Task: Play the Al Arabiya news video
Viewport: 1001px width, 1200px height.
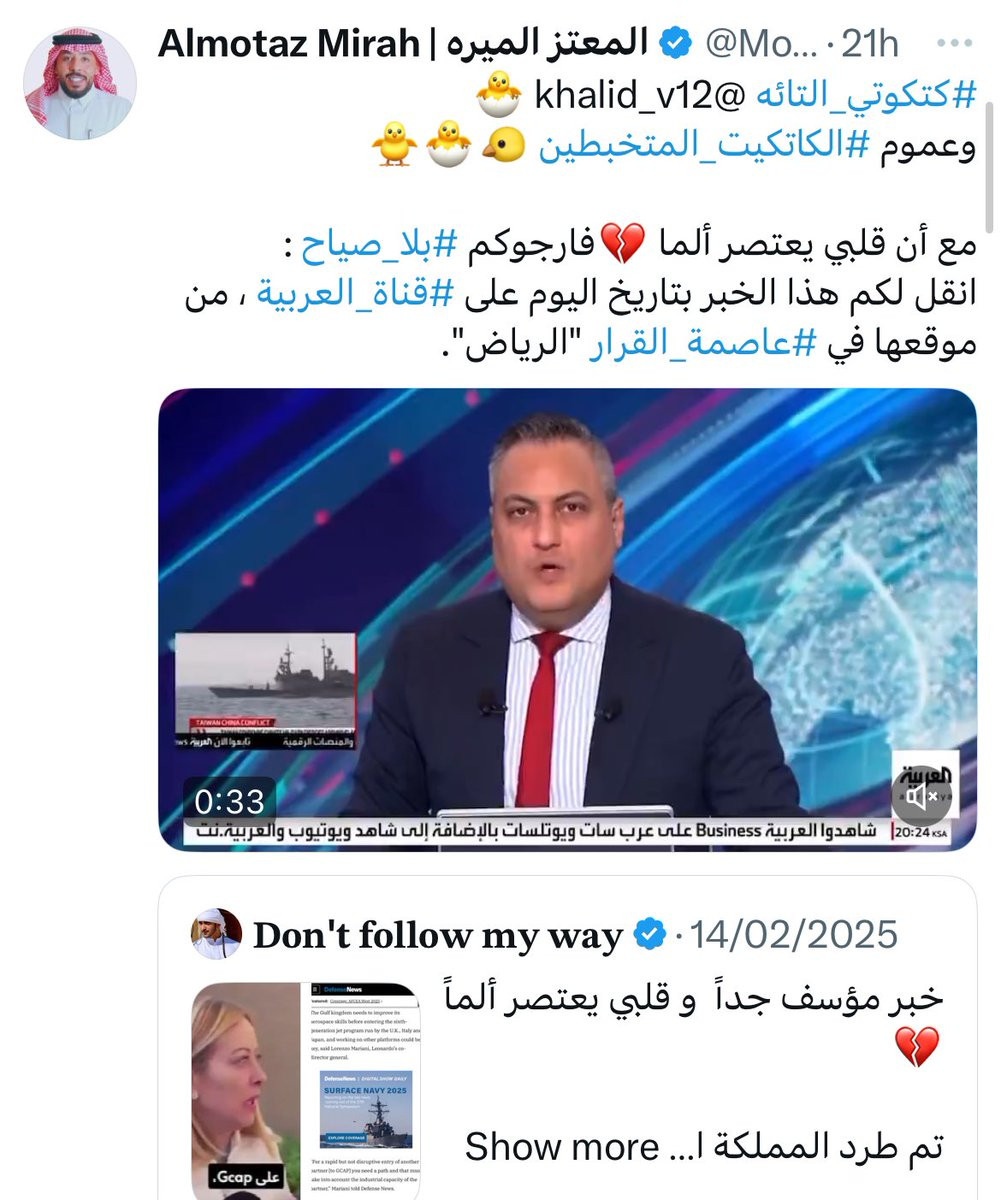Action: pos(567,619)
